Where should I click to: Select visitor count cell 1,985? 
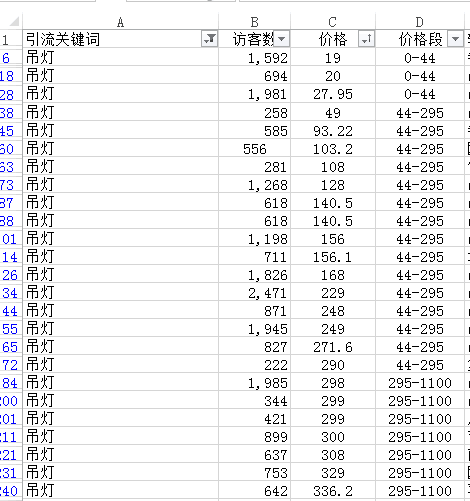coord(254,382)
